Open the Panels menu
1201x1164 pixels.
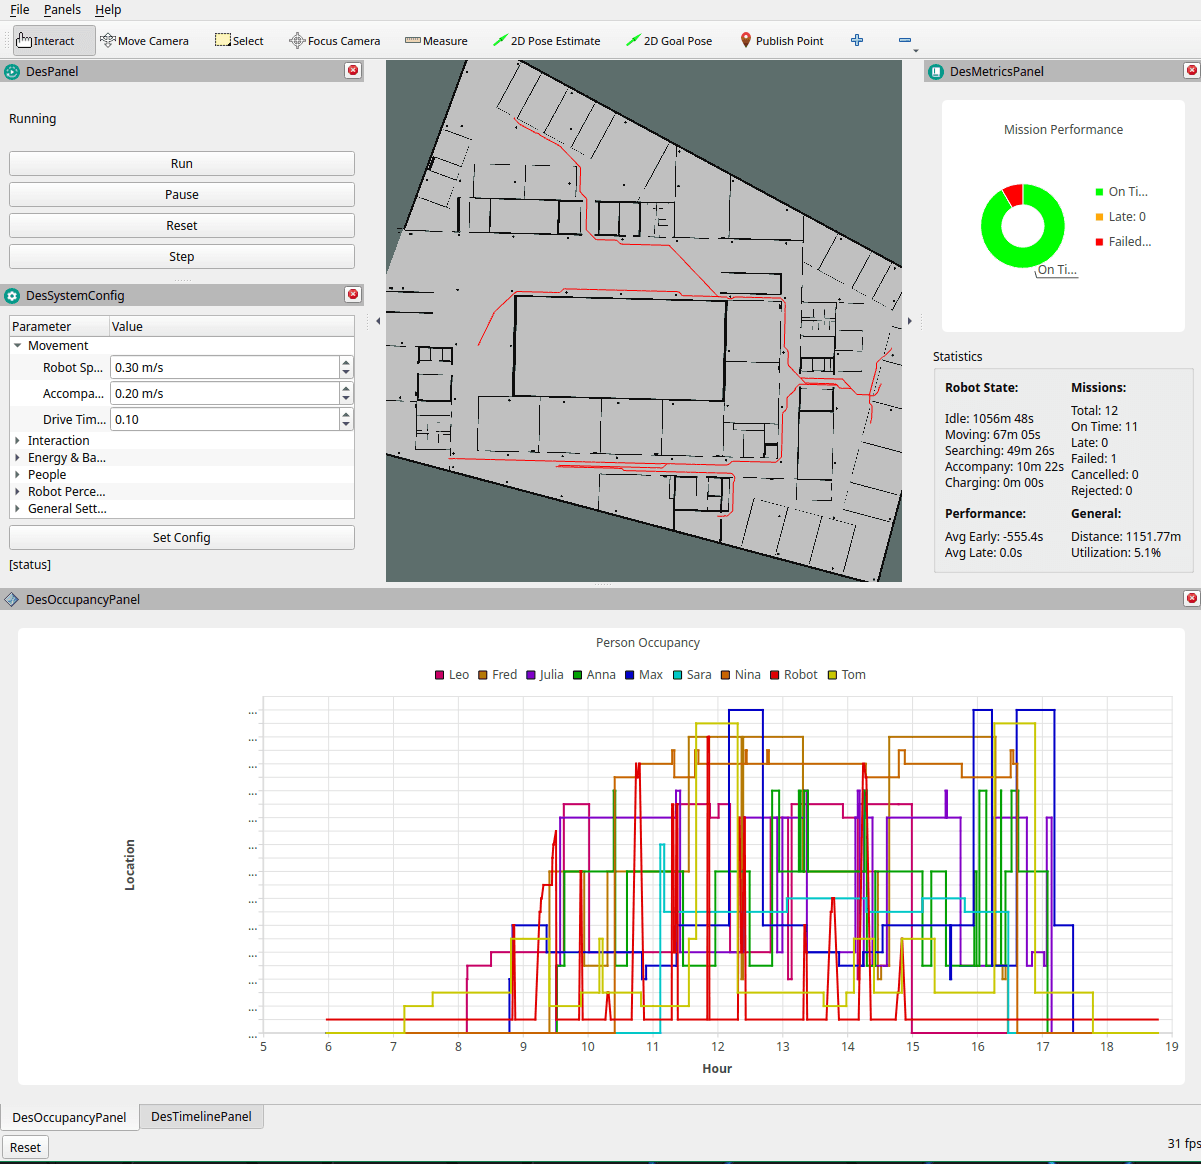(x=62, y=10)
